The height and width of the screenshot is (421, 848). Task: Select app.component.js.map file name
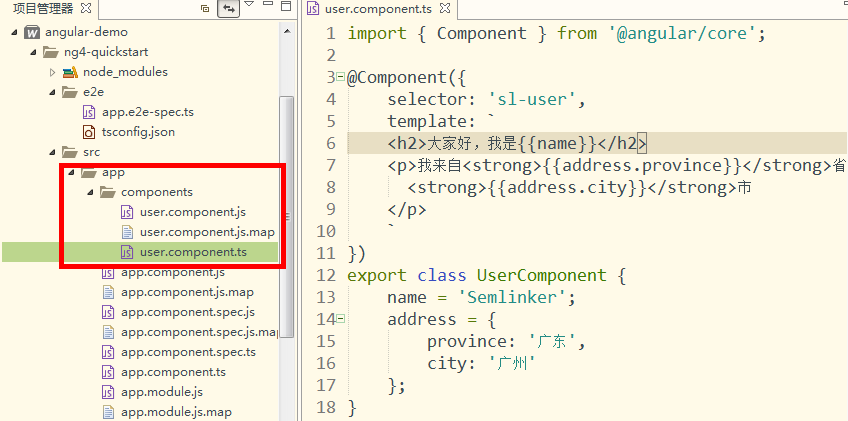pos(187,292)
